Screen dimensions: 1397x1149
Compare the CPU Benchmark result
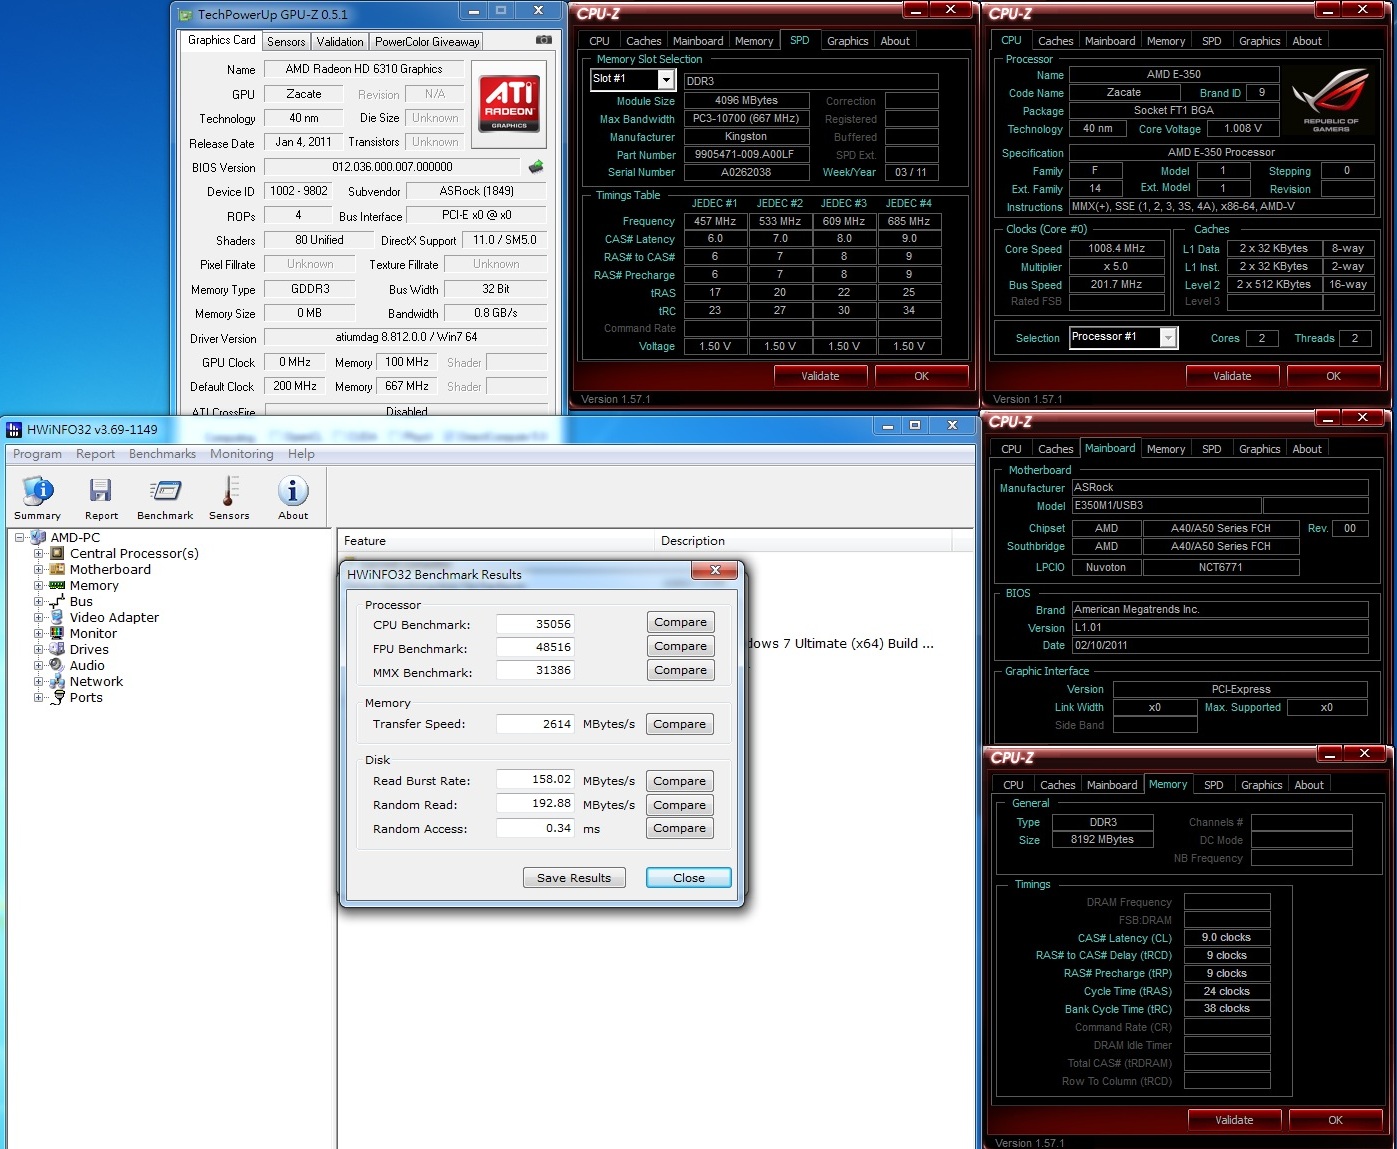[x=680, y=622]
